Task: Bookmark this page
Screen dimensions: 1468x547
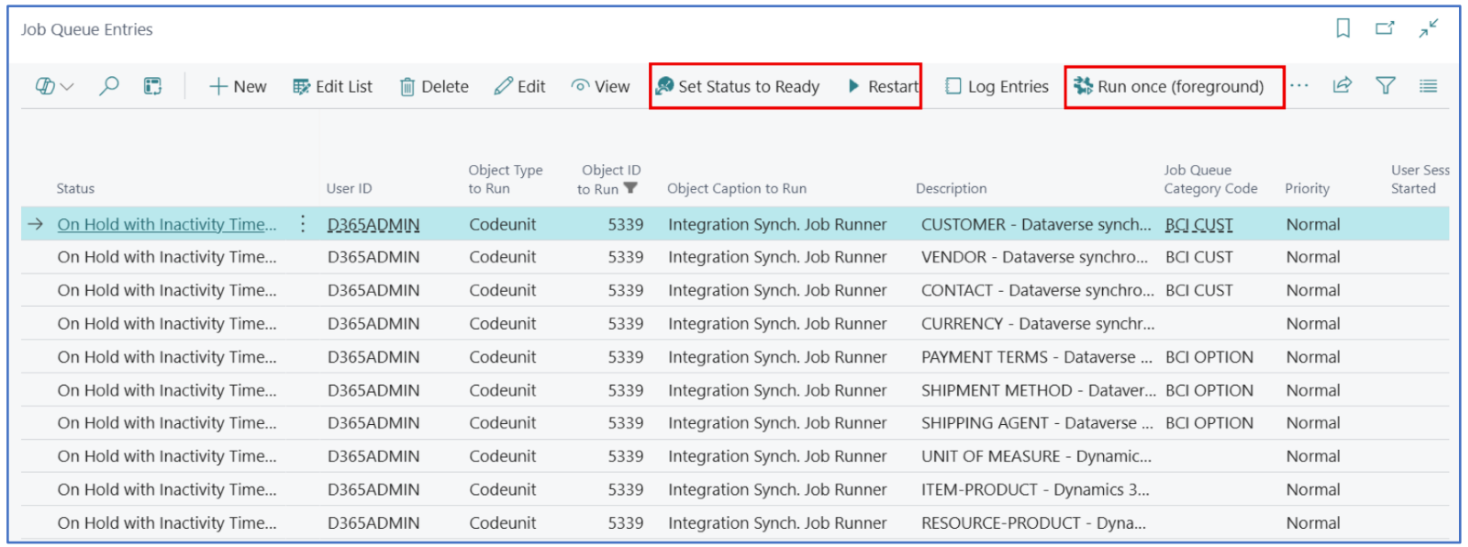Action: pos(1344,29)
